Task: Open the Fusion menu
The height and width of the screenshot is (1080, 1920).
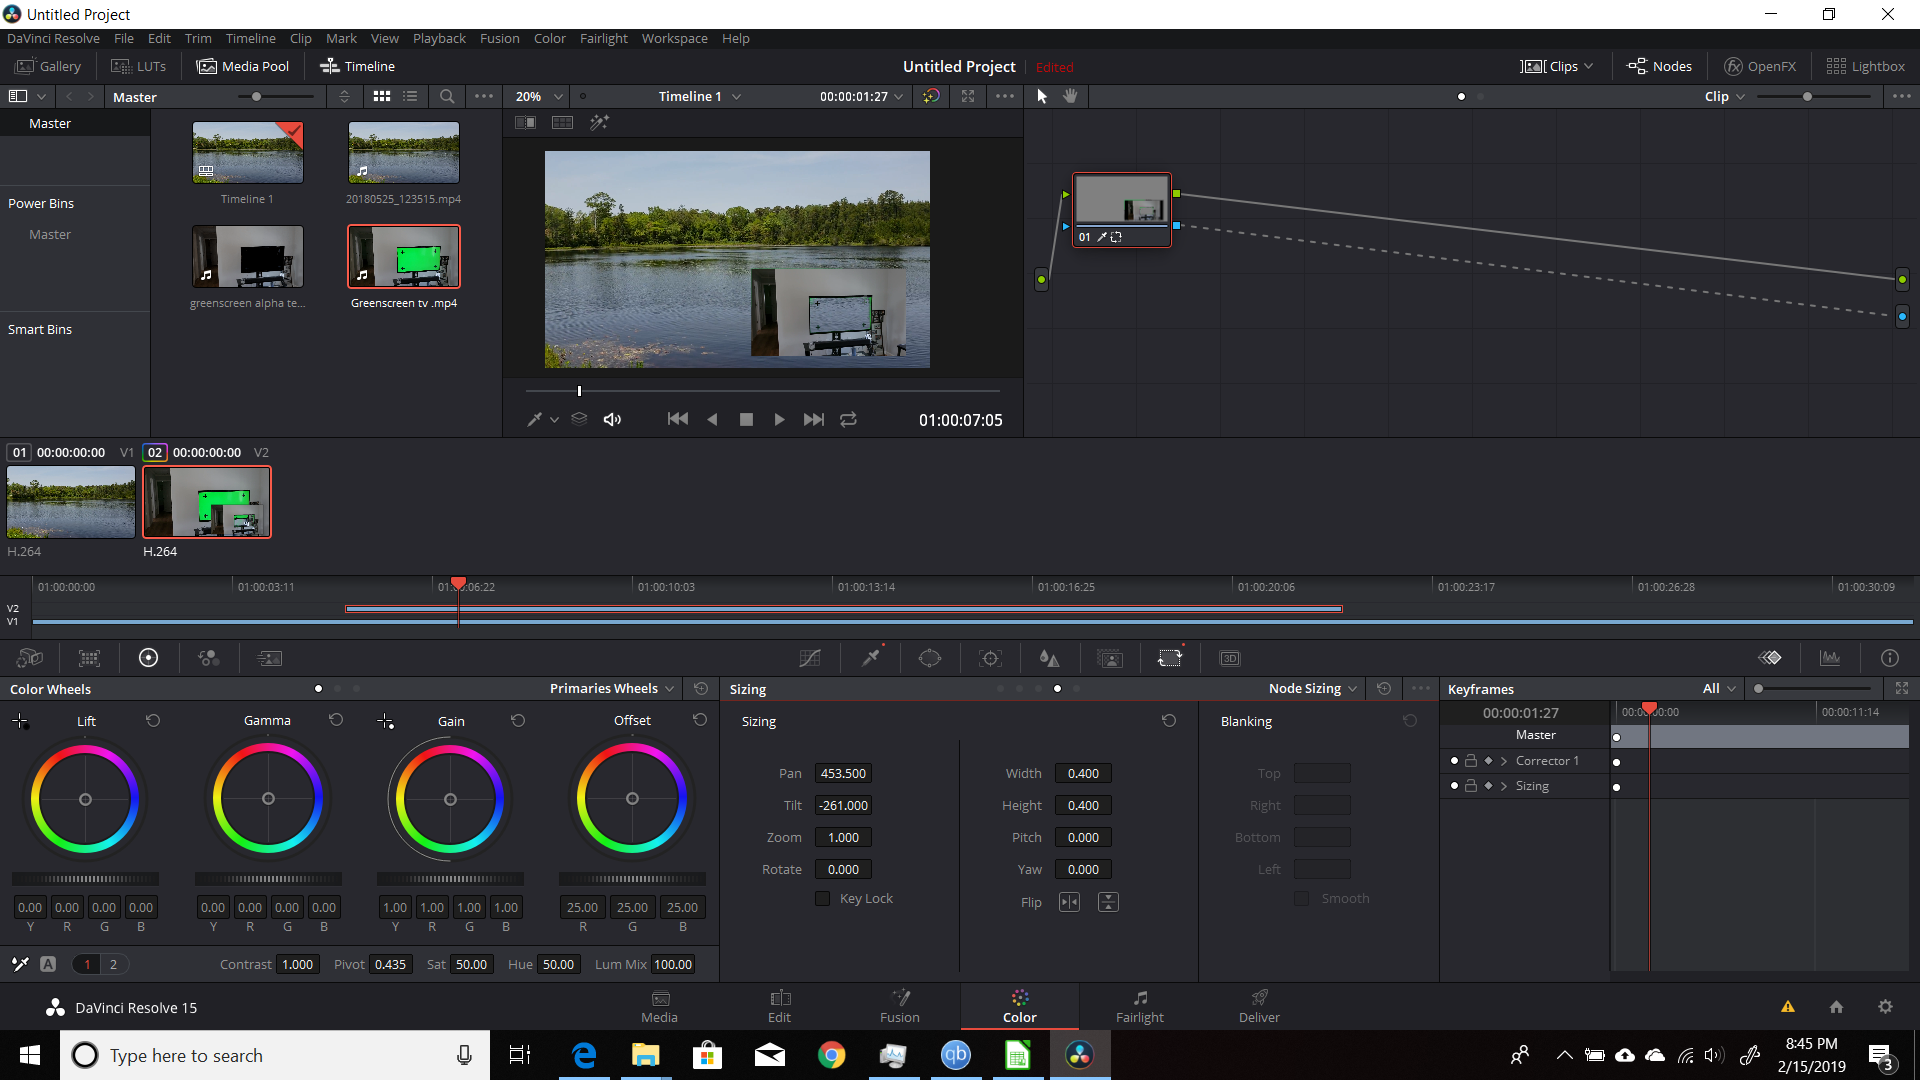Action: pyautogui.click(x=499, y=38)
